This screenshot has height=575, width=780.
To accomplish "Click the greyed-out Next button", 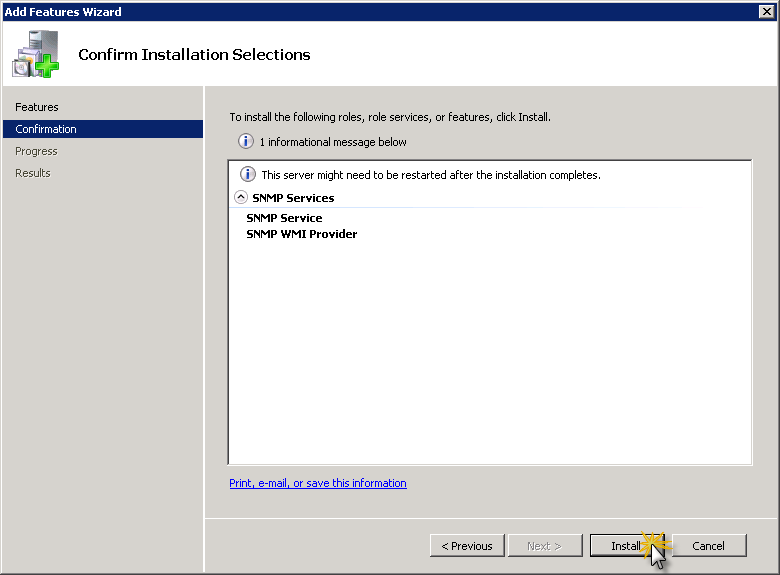I will point(544,546).
